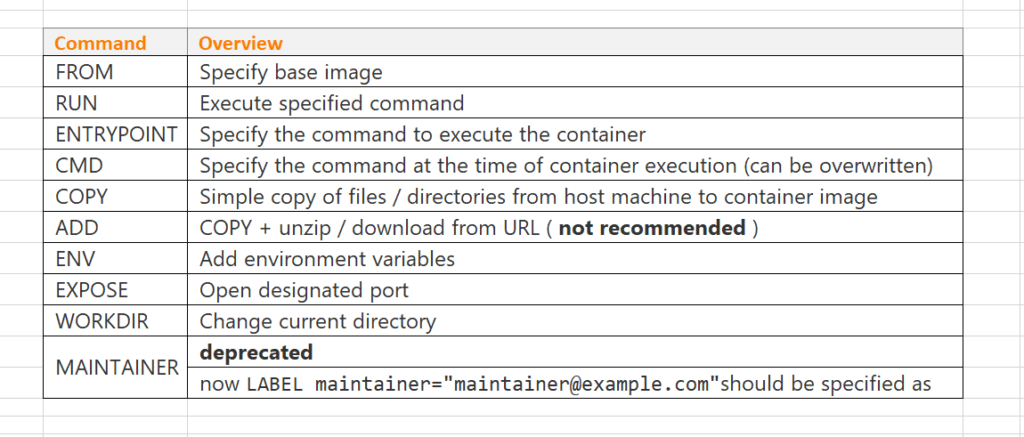Select the Overview header cell
This screenshot has height=437, width=1024.
575,43
